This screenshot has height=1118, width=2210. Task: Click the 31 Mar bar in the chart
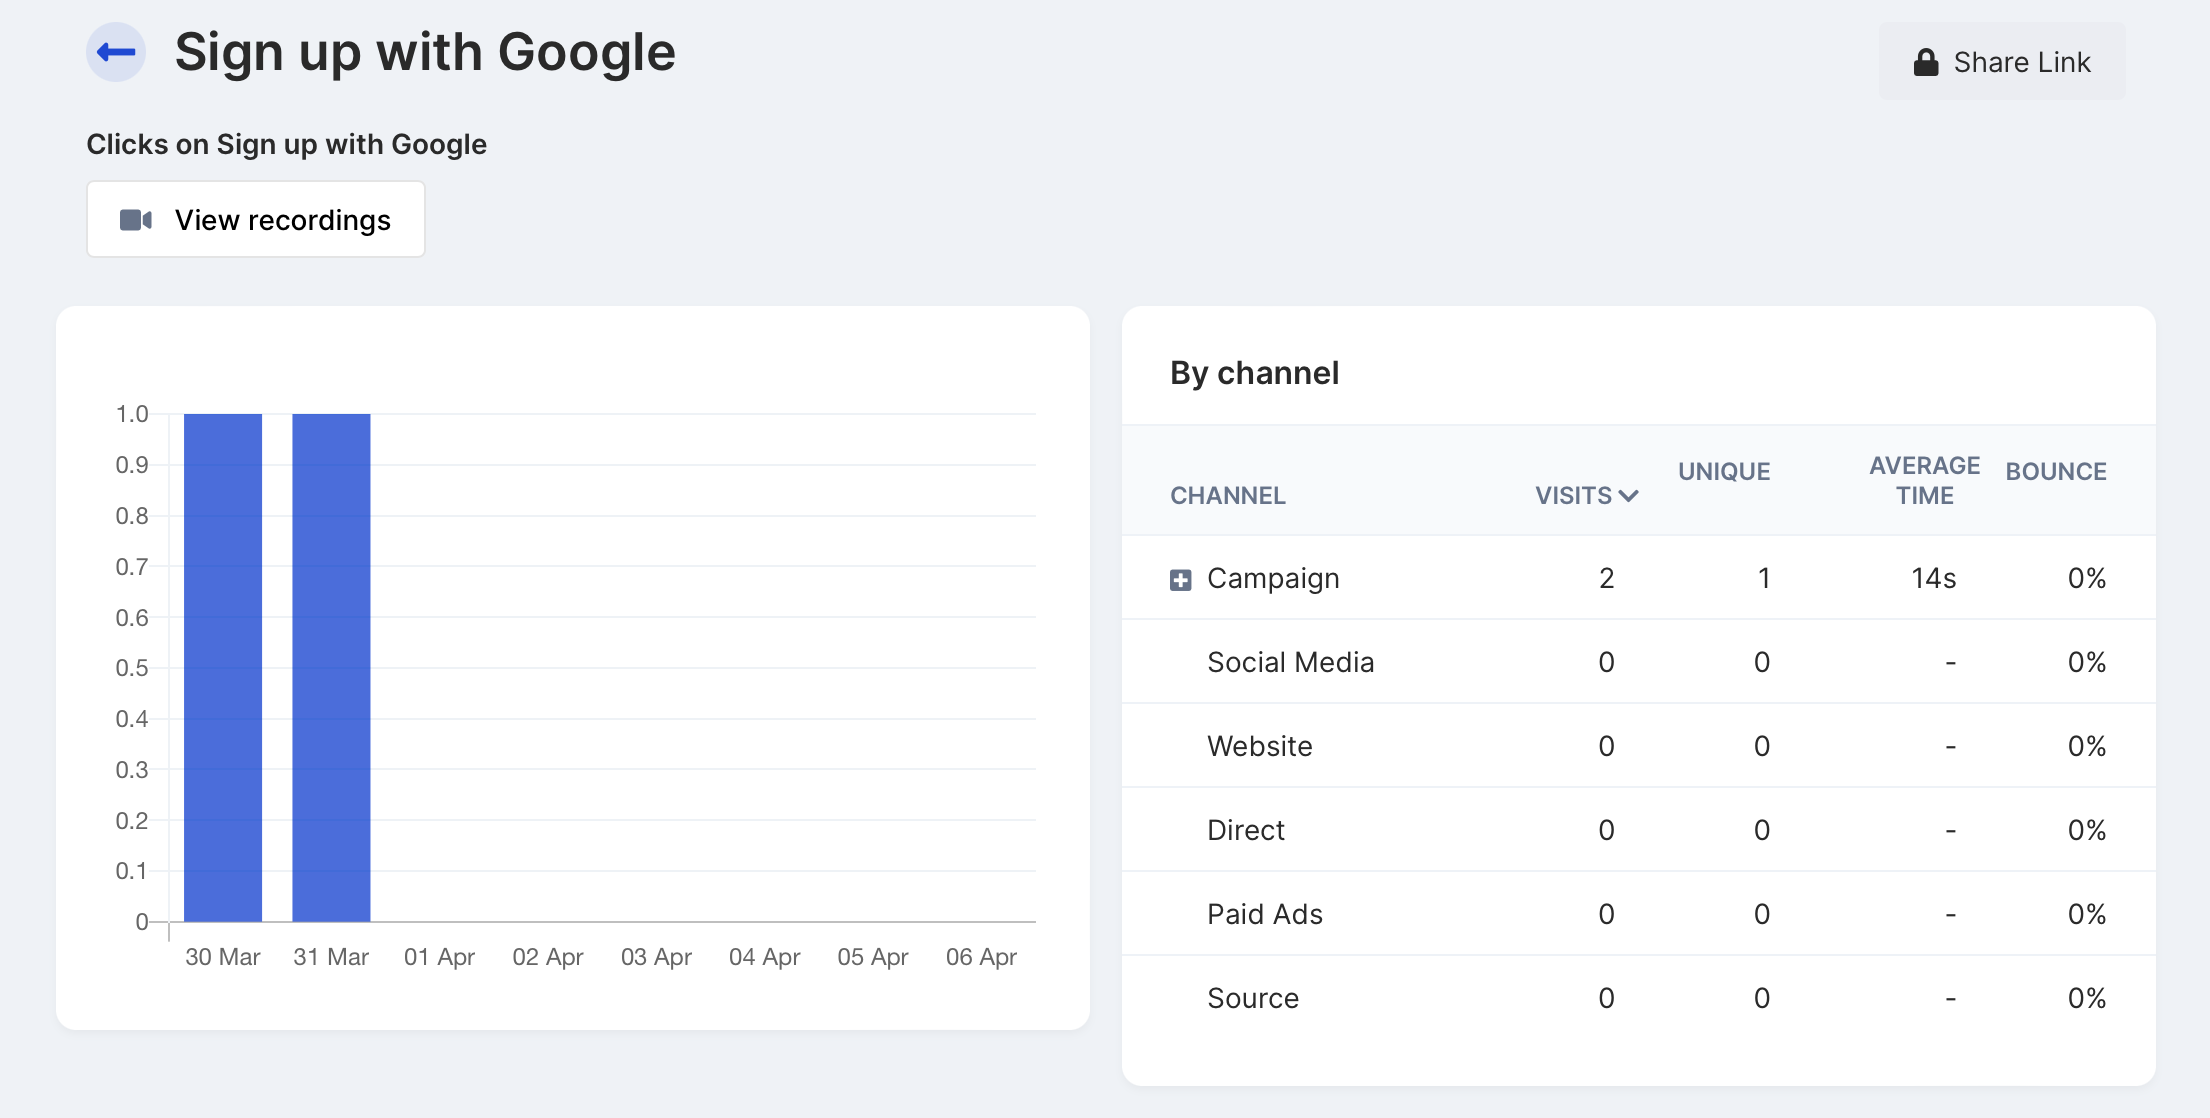[x=331, y=667]
